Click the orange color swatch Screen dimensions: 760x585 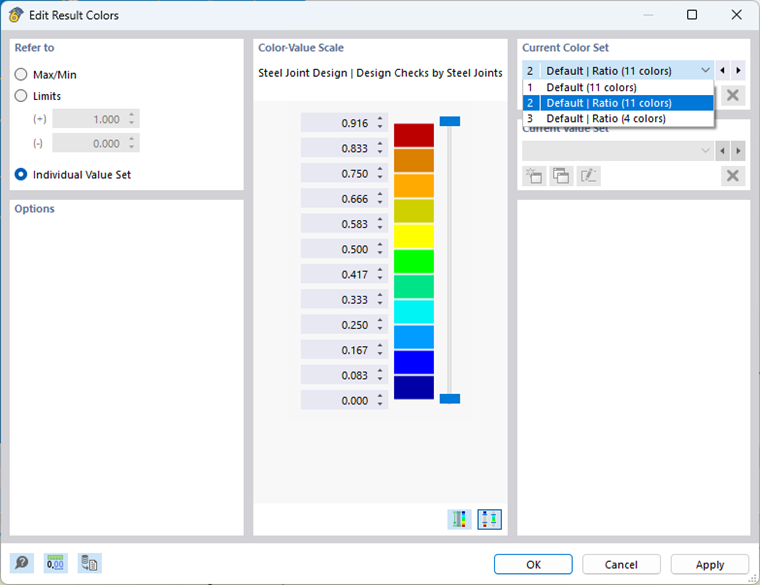point(413,186)
